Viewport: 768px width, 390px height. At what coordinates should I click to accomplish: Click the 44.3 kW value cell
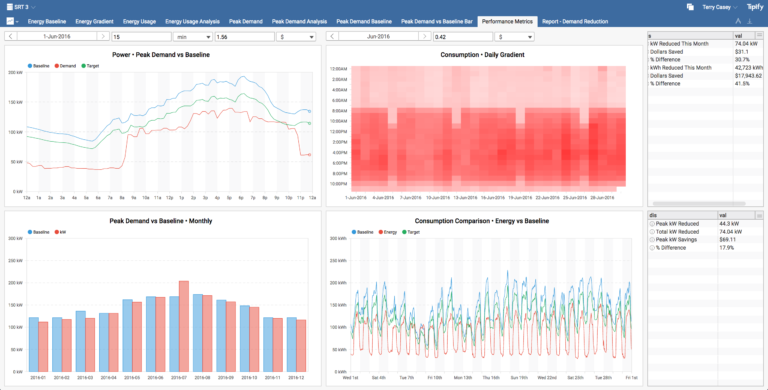pos(741,224)
